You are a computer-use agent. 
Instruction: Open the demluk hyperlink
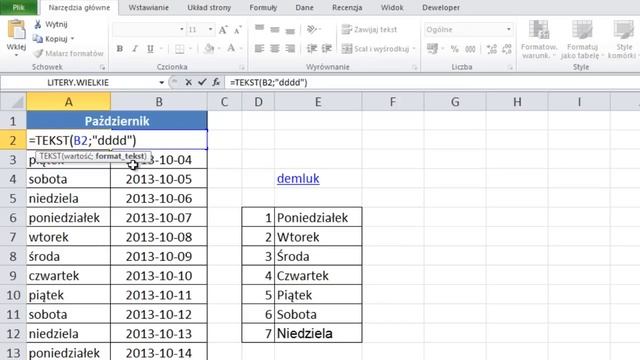[298, 178]
